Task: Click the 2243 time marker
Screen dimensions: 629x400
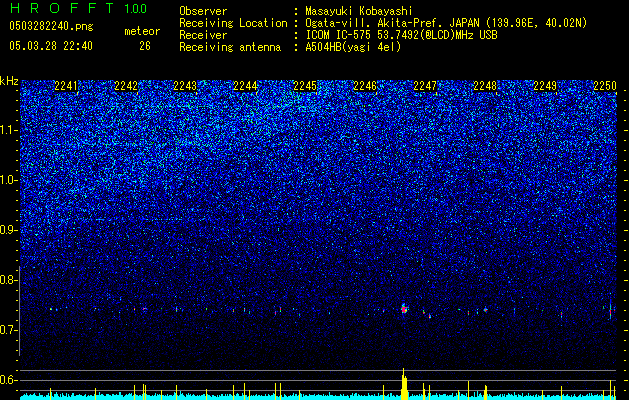Action: [x=185, y=86]
